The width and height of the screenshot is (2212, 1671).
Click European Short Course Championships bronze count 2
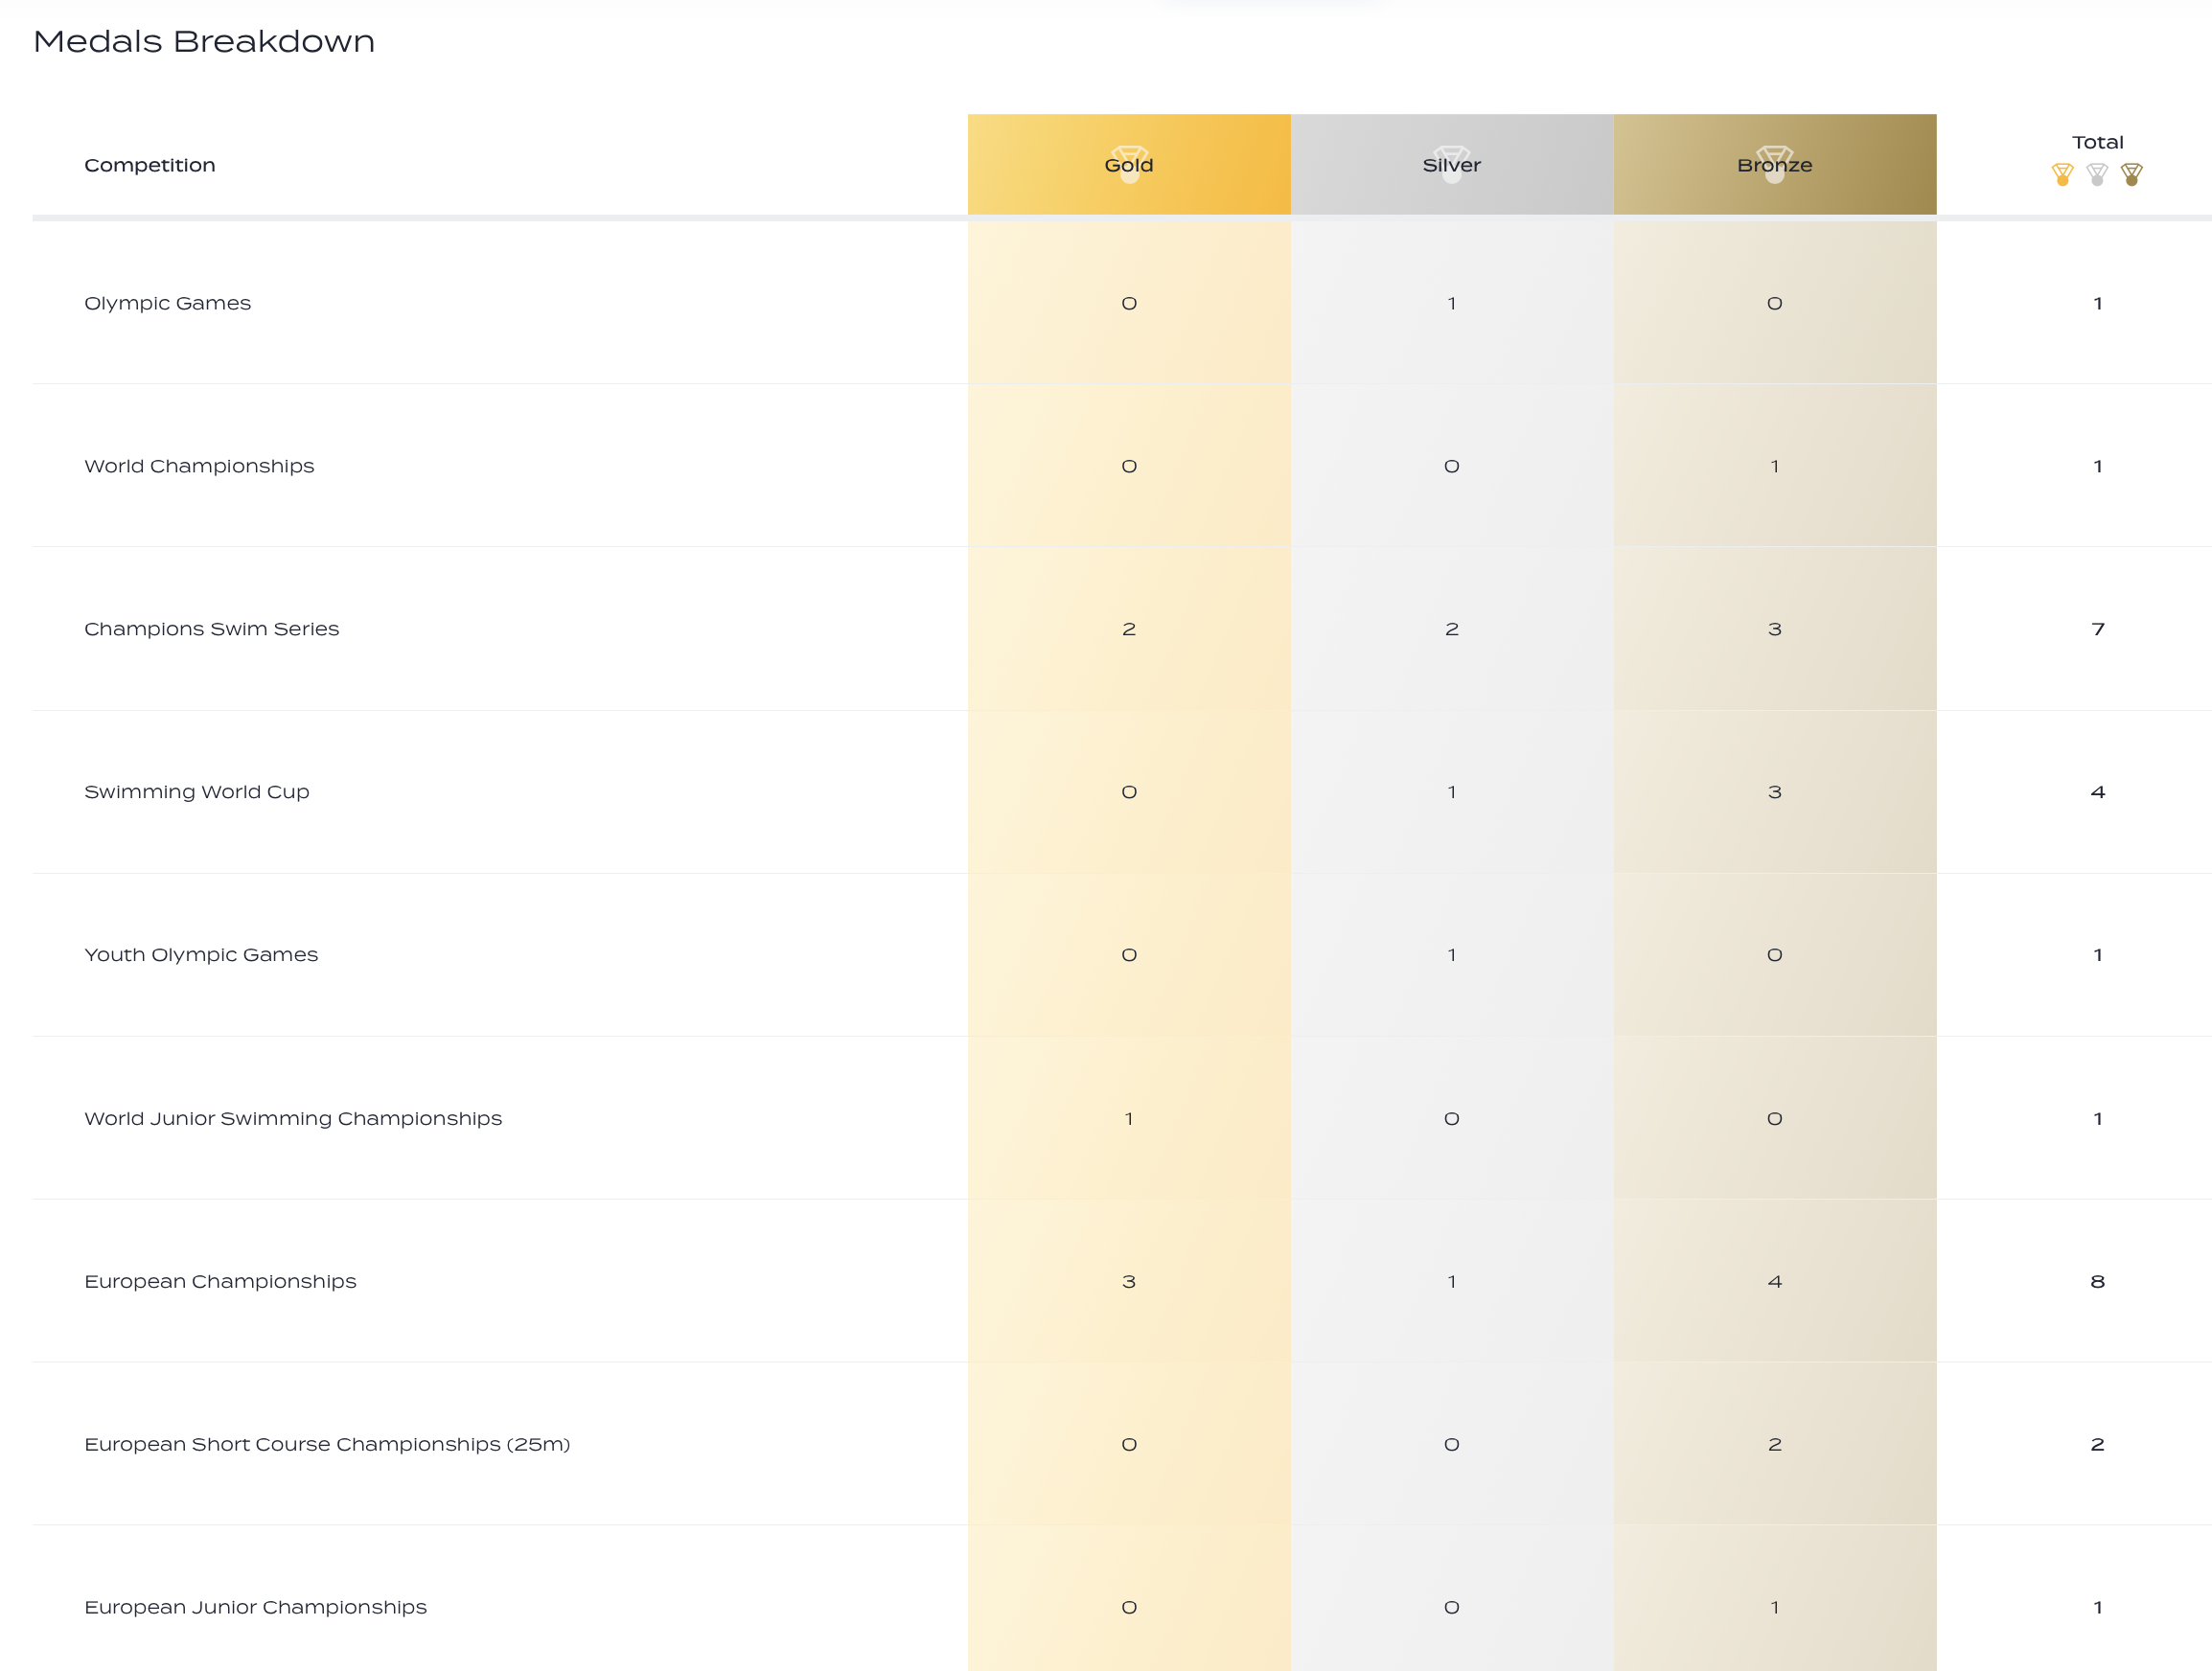pyautogui.click(x=1775, y=1444)
